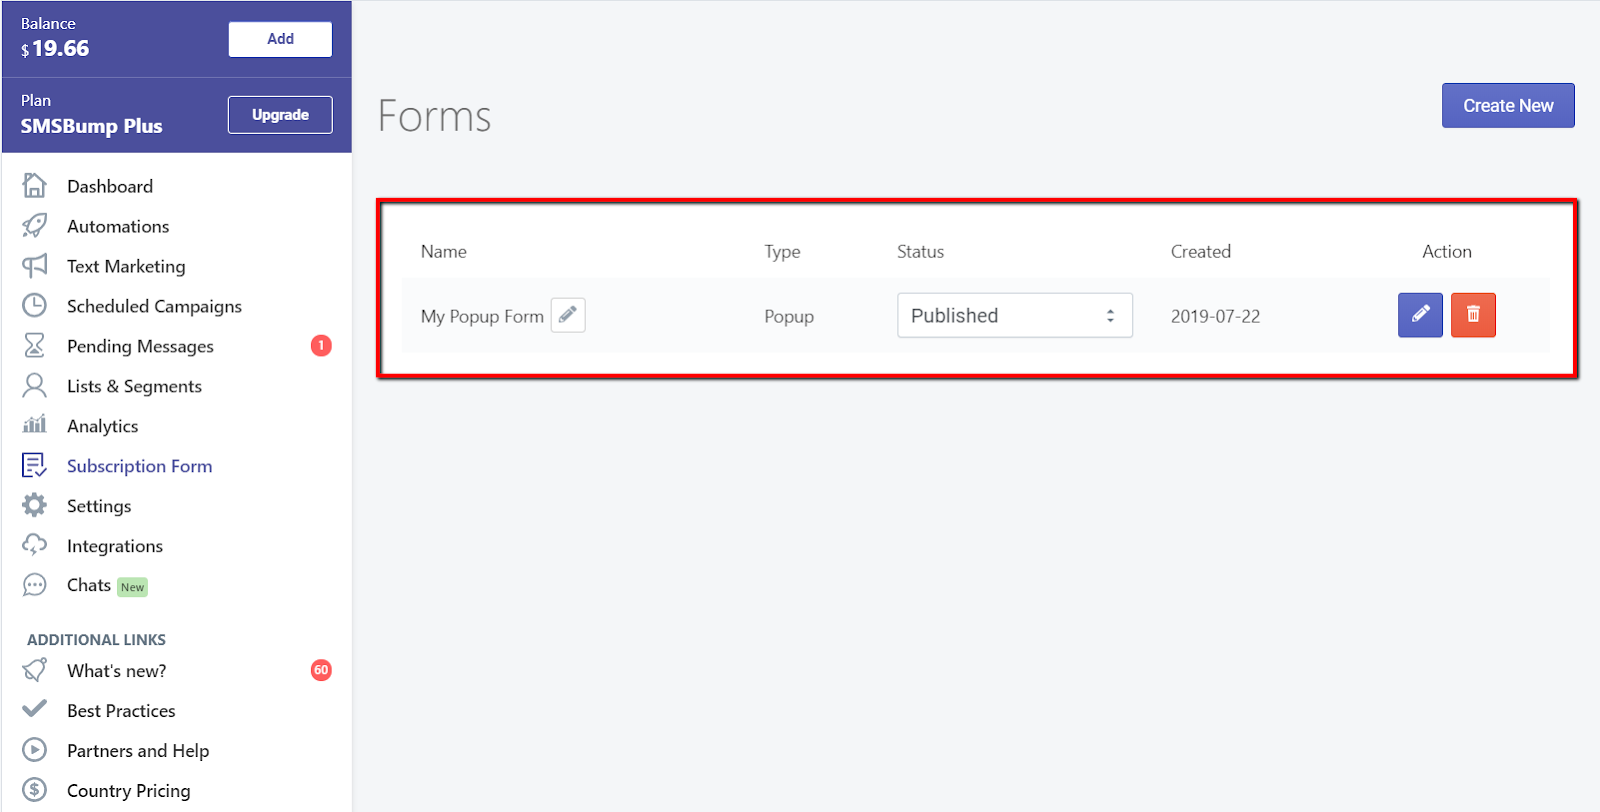This screenshot has height=812, width=1600.
Task: Rename My Popup Form with pencil icon
Action: pyautogui.click(x=568, y=315)
